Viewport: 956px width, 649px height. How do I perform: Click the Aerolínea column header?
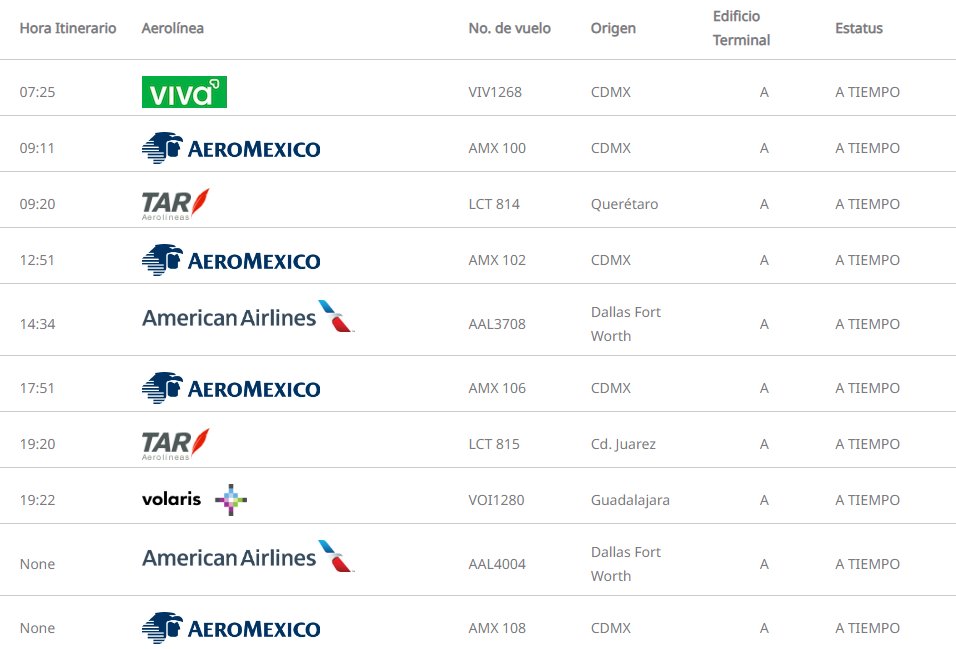(x=173, y=28)
